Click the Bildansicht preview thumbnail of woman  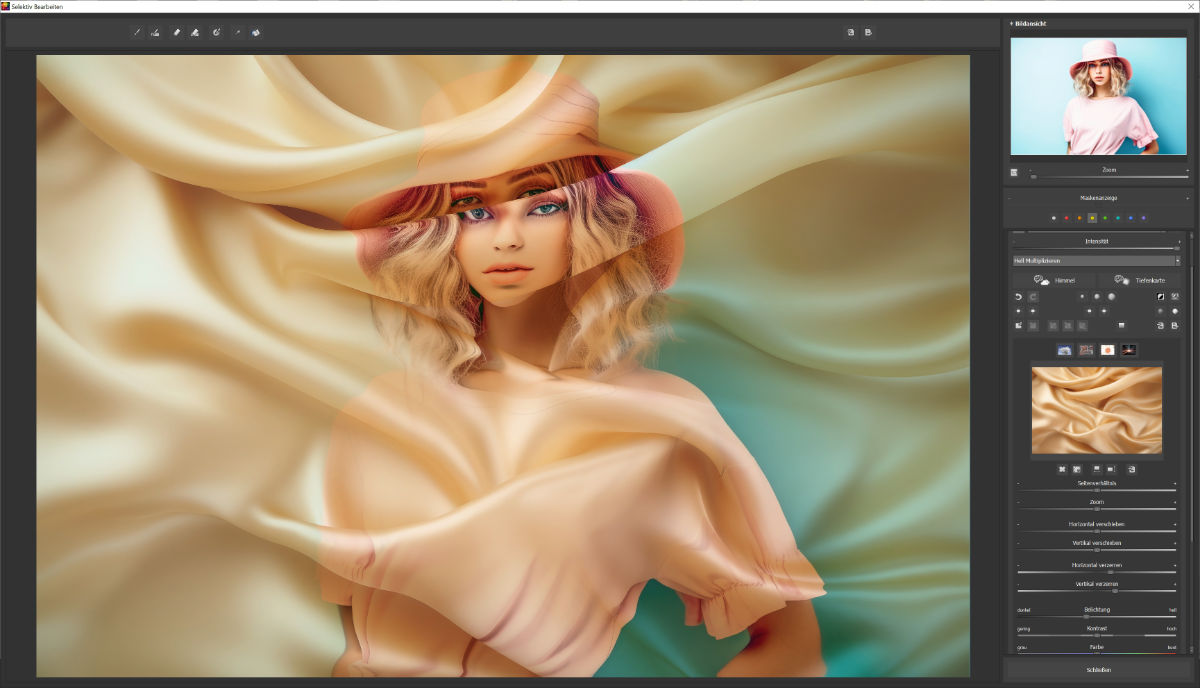(x=1098, y=96)
